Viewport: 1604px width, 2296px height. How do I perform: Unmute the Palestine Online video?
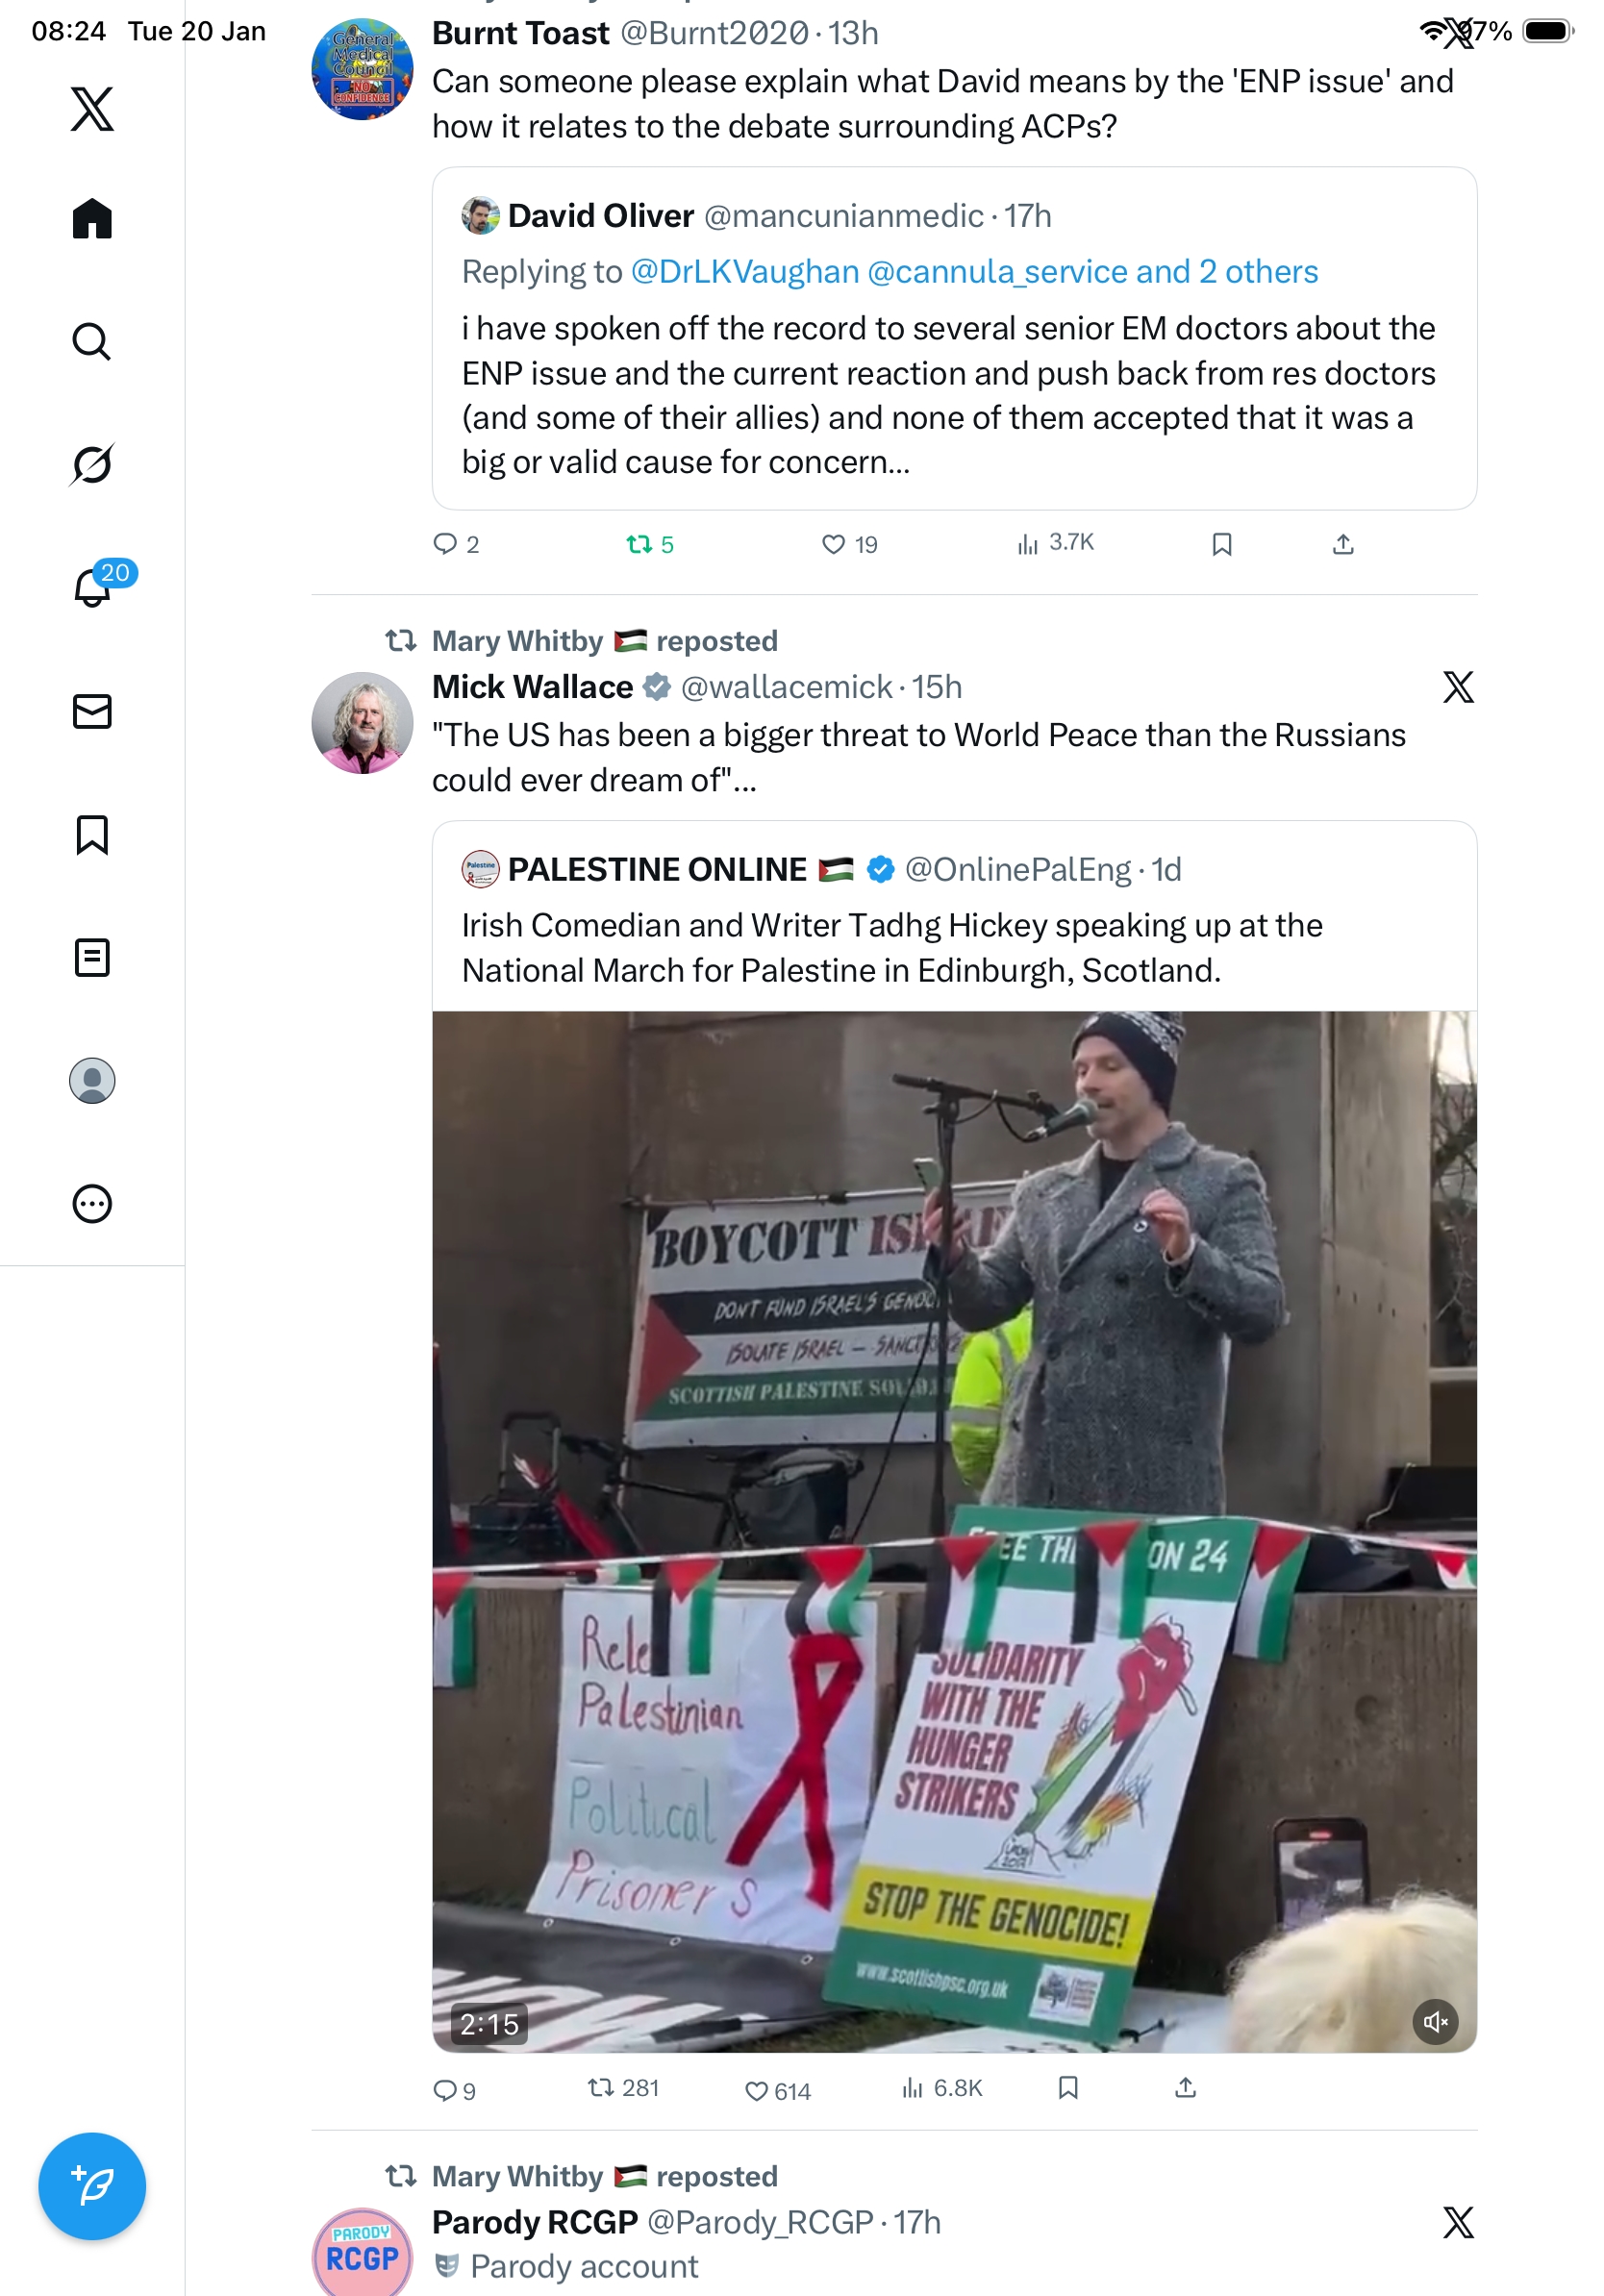coord(1434,2021)
